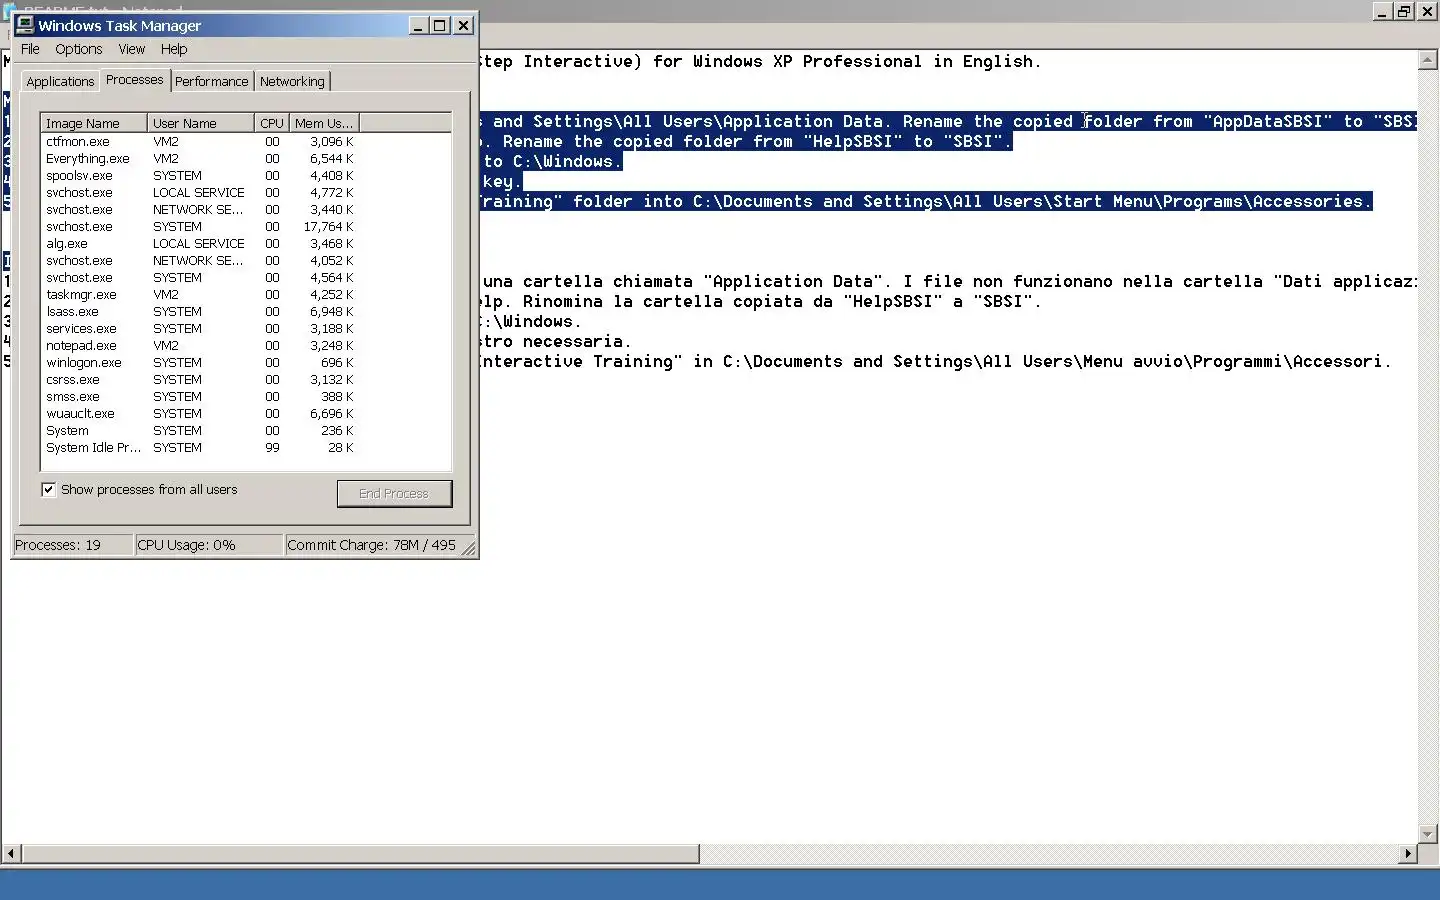Open the File menu in Task Manager

pos(30,49)
